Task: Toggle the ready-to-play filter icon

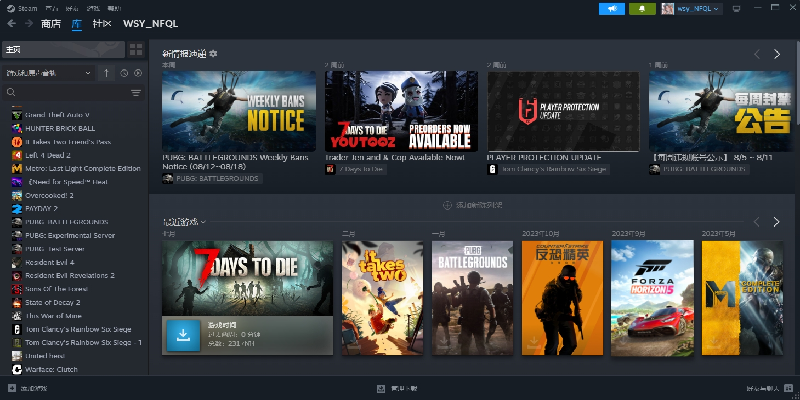Action: tap(138, 73)
